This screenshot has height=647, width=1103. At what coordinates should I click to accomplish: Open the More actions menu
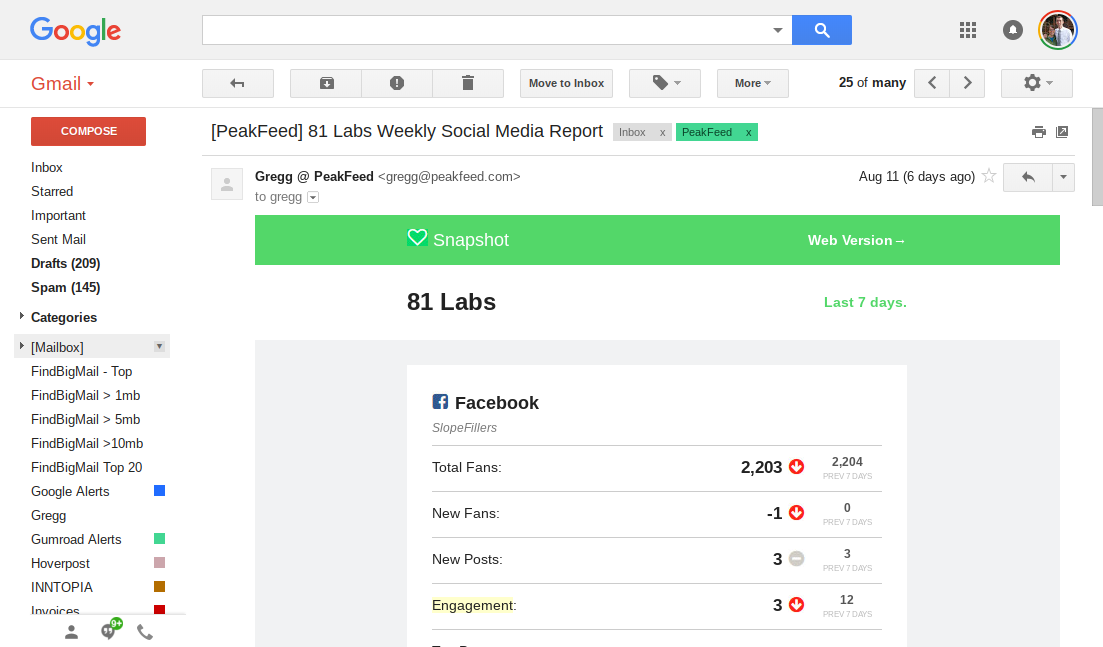753,83
